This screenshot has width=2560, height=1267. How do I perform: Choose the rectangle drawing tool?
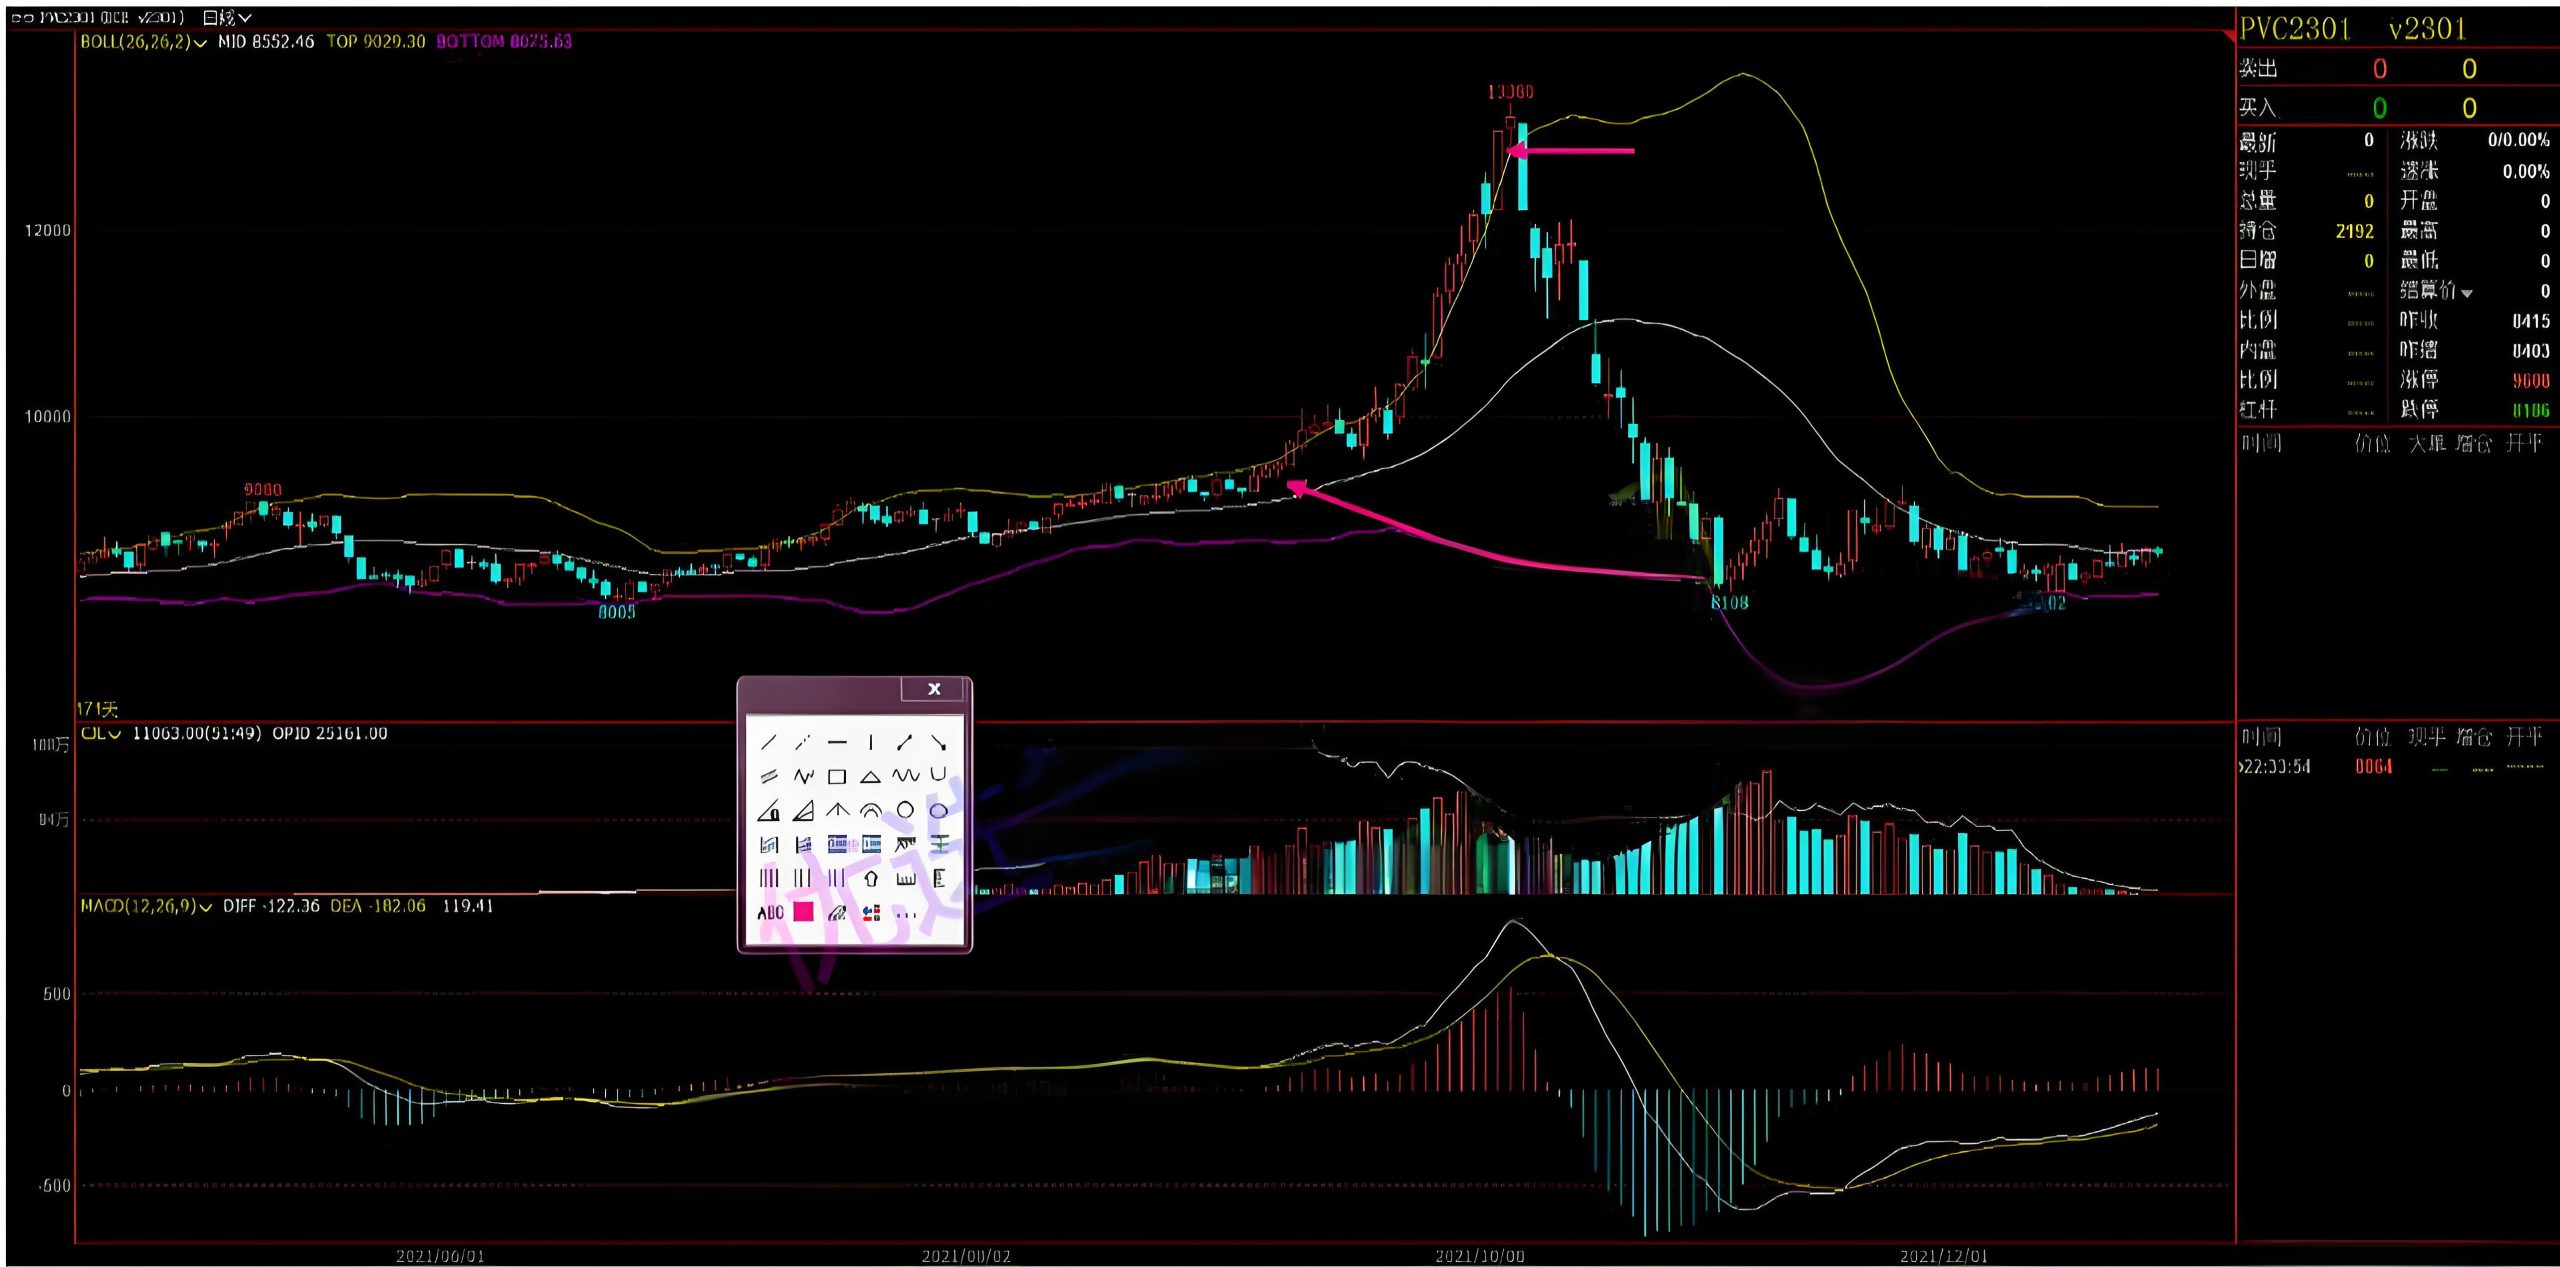pos(837,776)
